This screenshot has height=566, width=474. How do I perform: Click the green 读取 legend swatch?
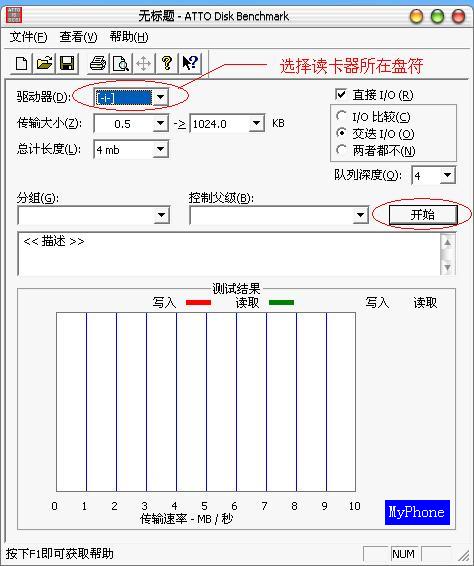pyautogui.click(x=281, y=302)
